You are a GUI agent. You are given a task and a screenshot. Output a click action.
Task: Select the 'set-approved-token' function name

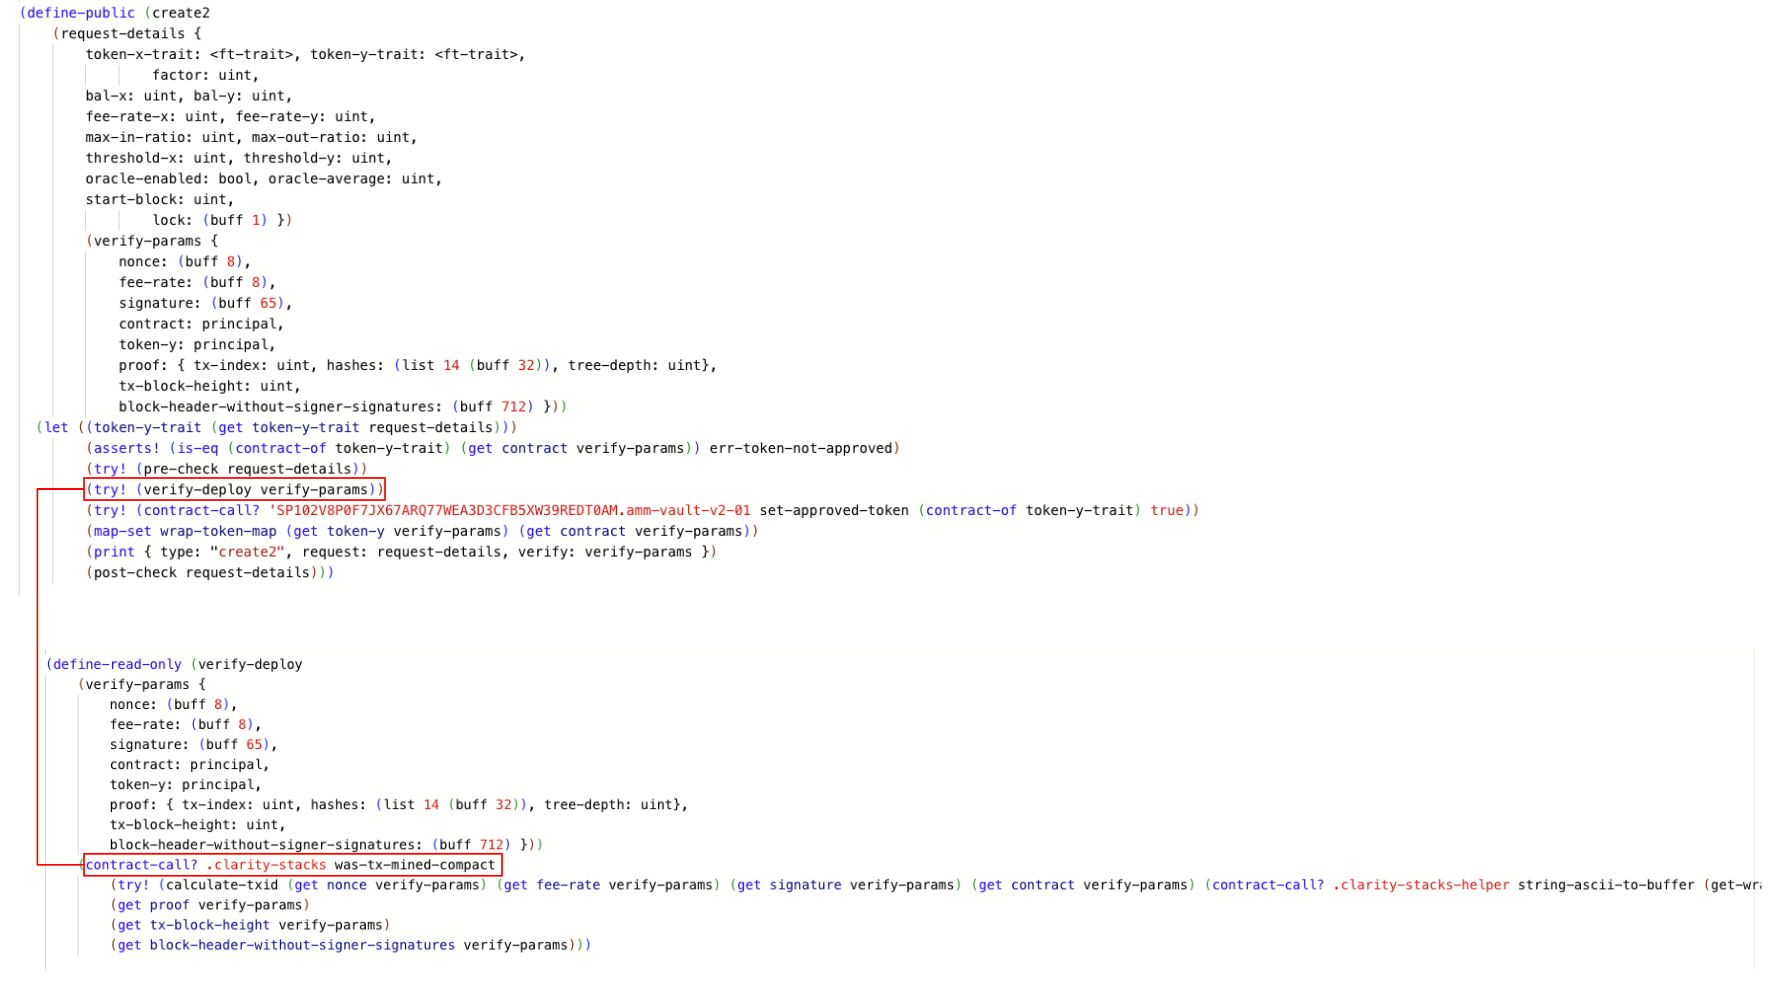pyautogui.click(x=834, y=510)
